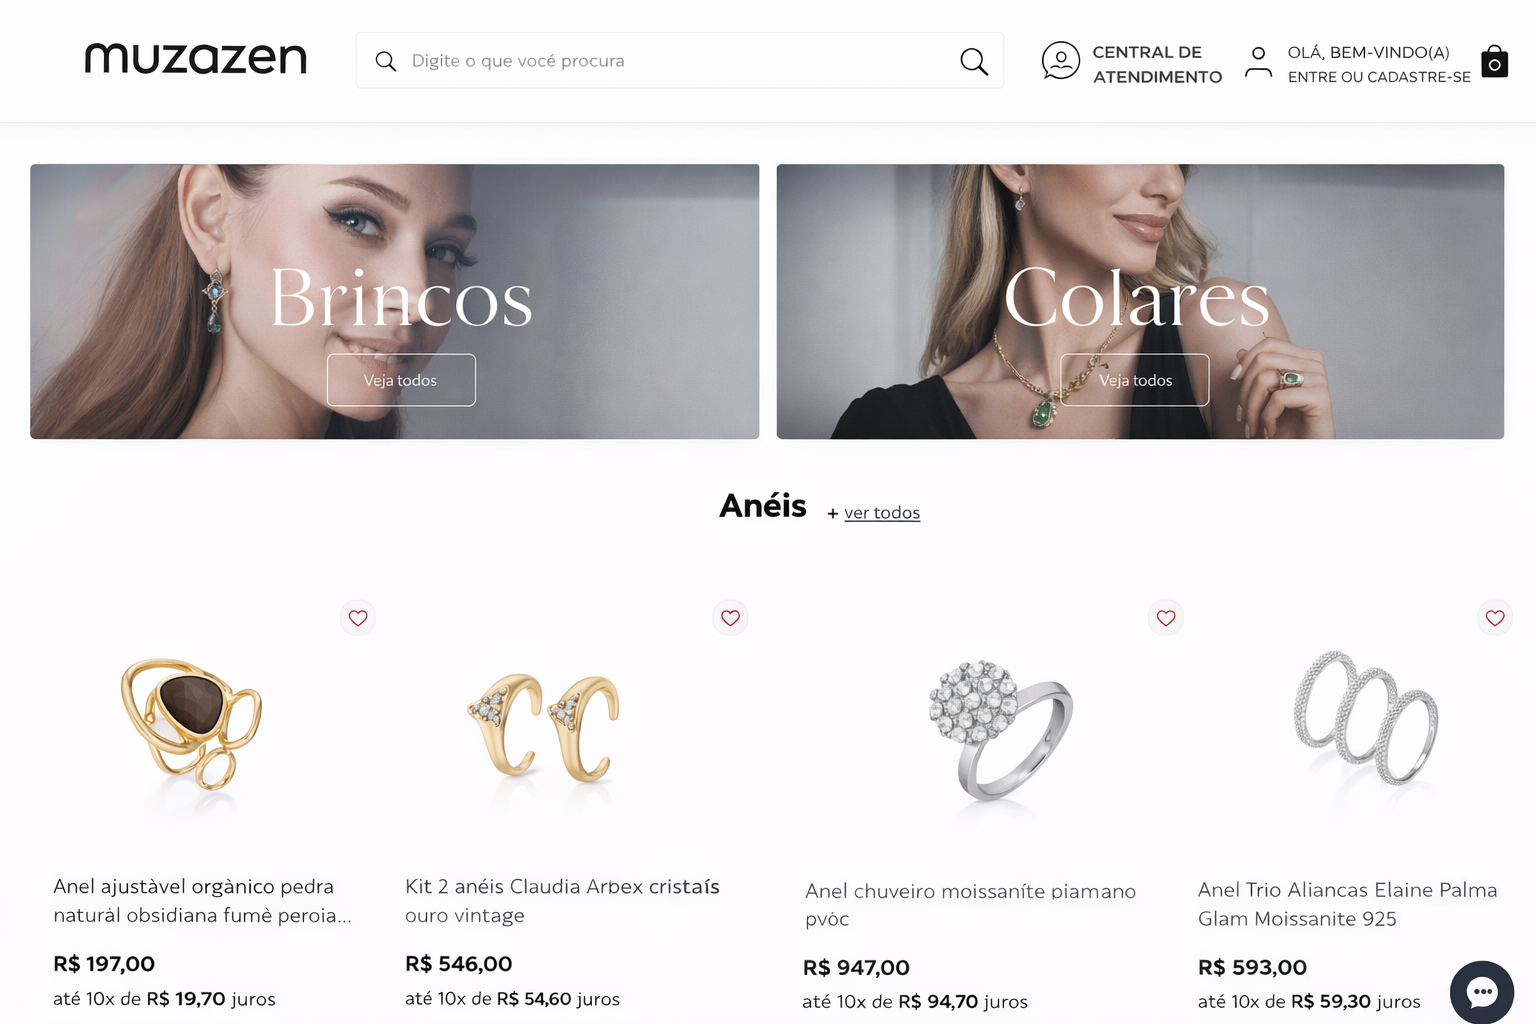Click Veja todos on Colares banner

tap(1135, 380)
